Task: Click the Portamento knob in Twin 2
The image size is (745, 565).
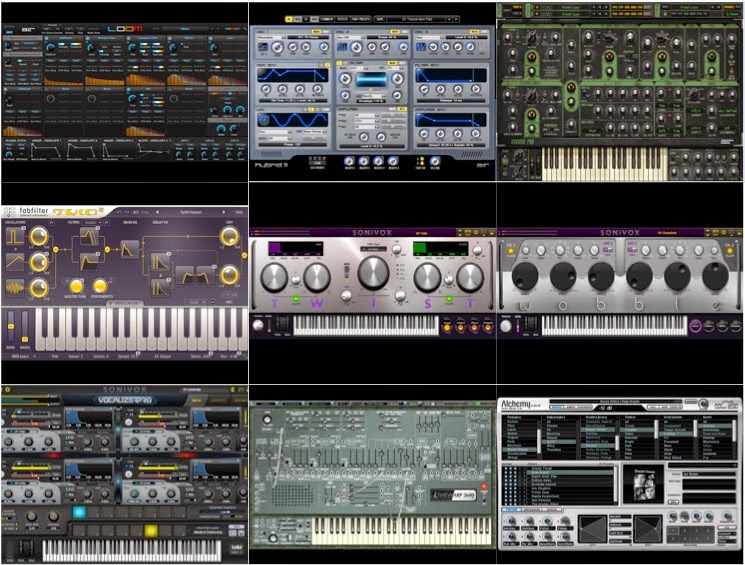Action: point(100,287)
